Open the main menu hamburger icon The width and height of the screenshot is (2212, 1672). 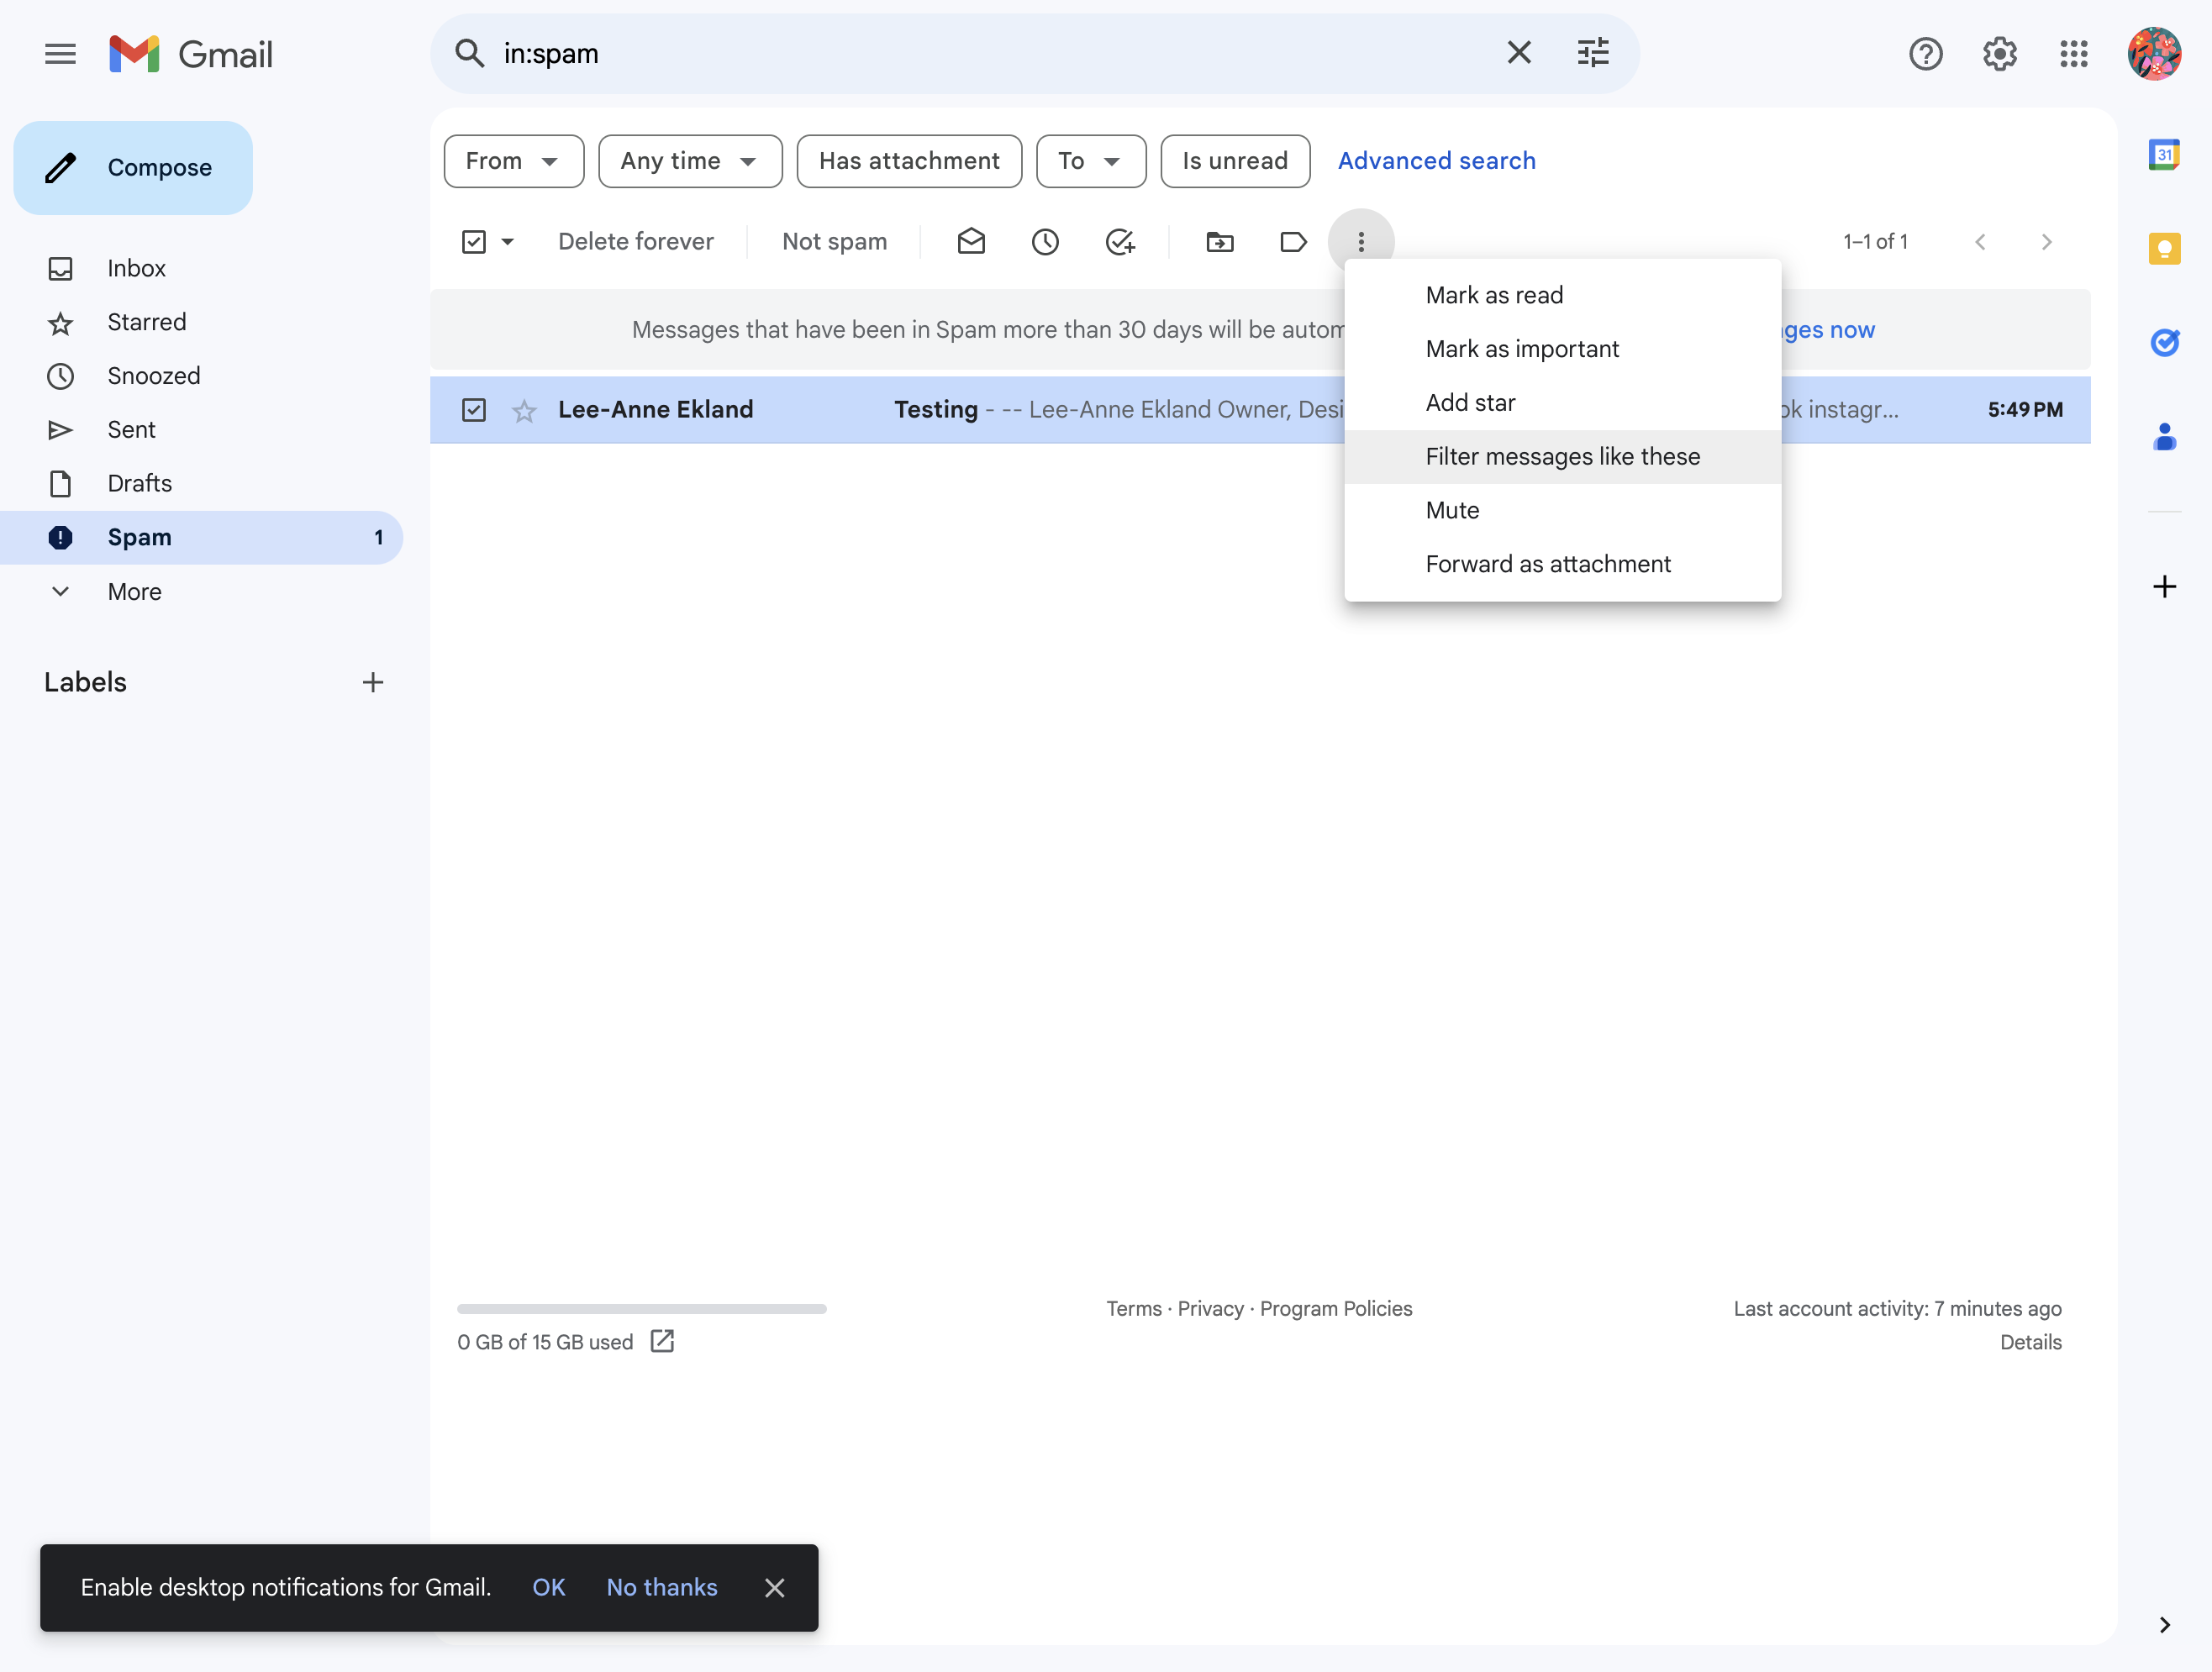60,54
